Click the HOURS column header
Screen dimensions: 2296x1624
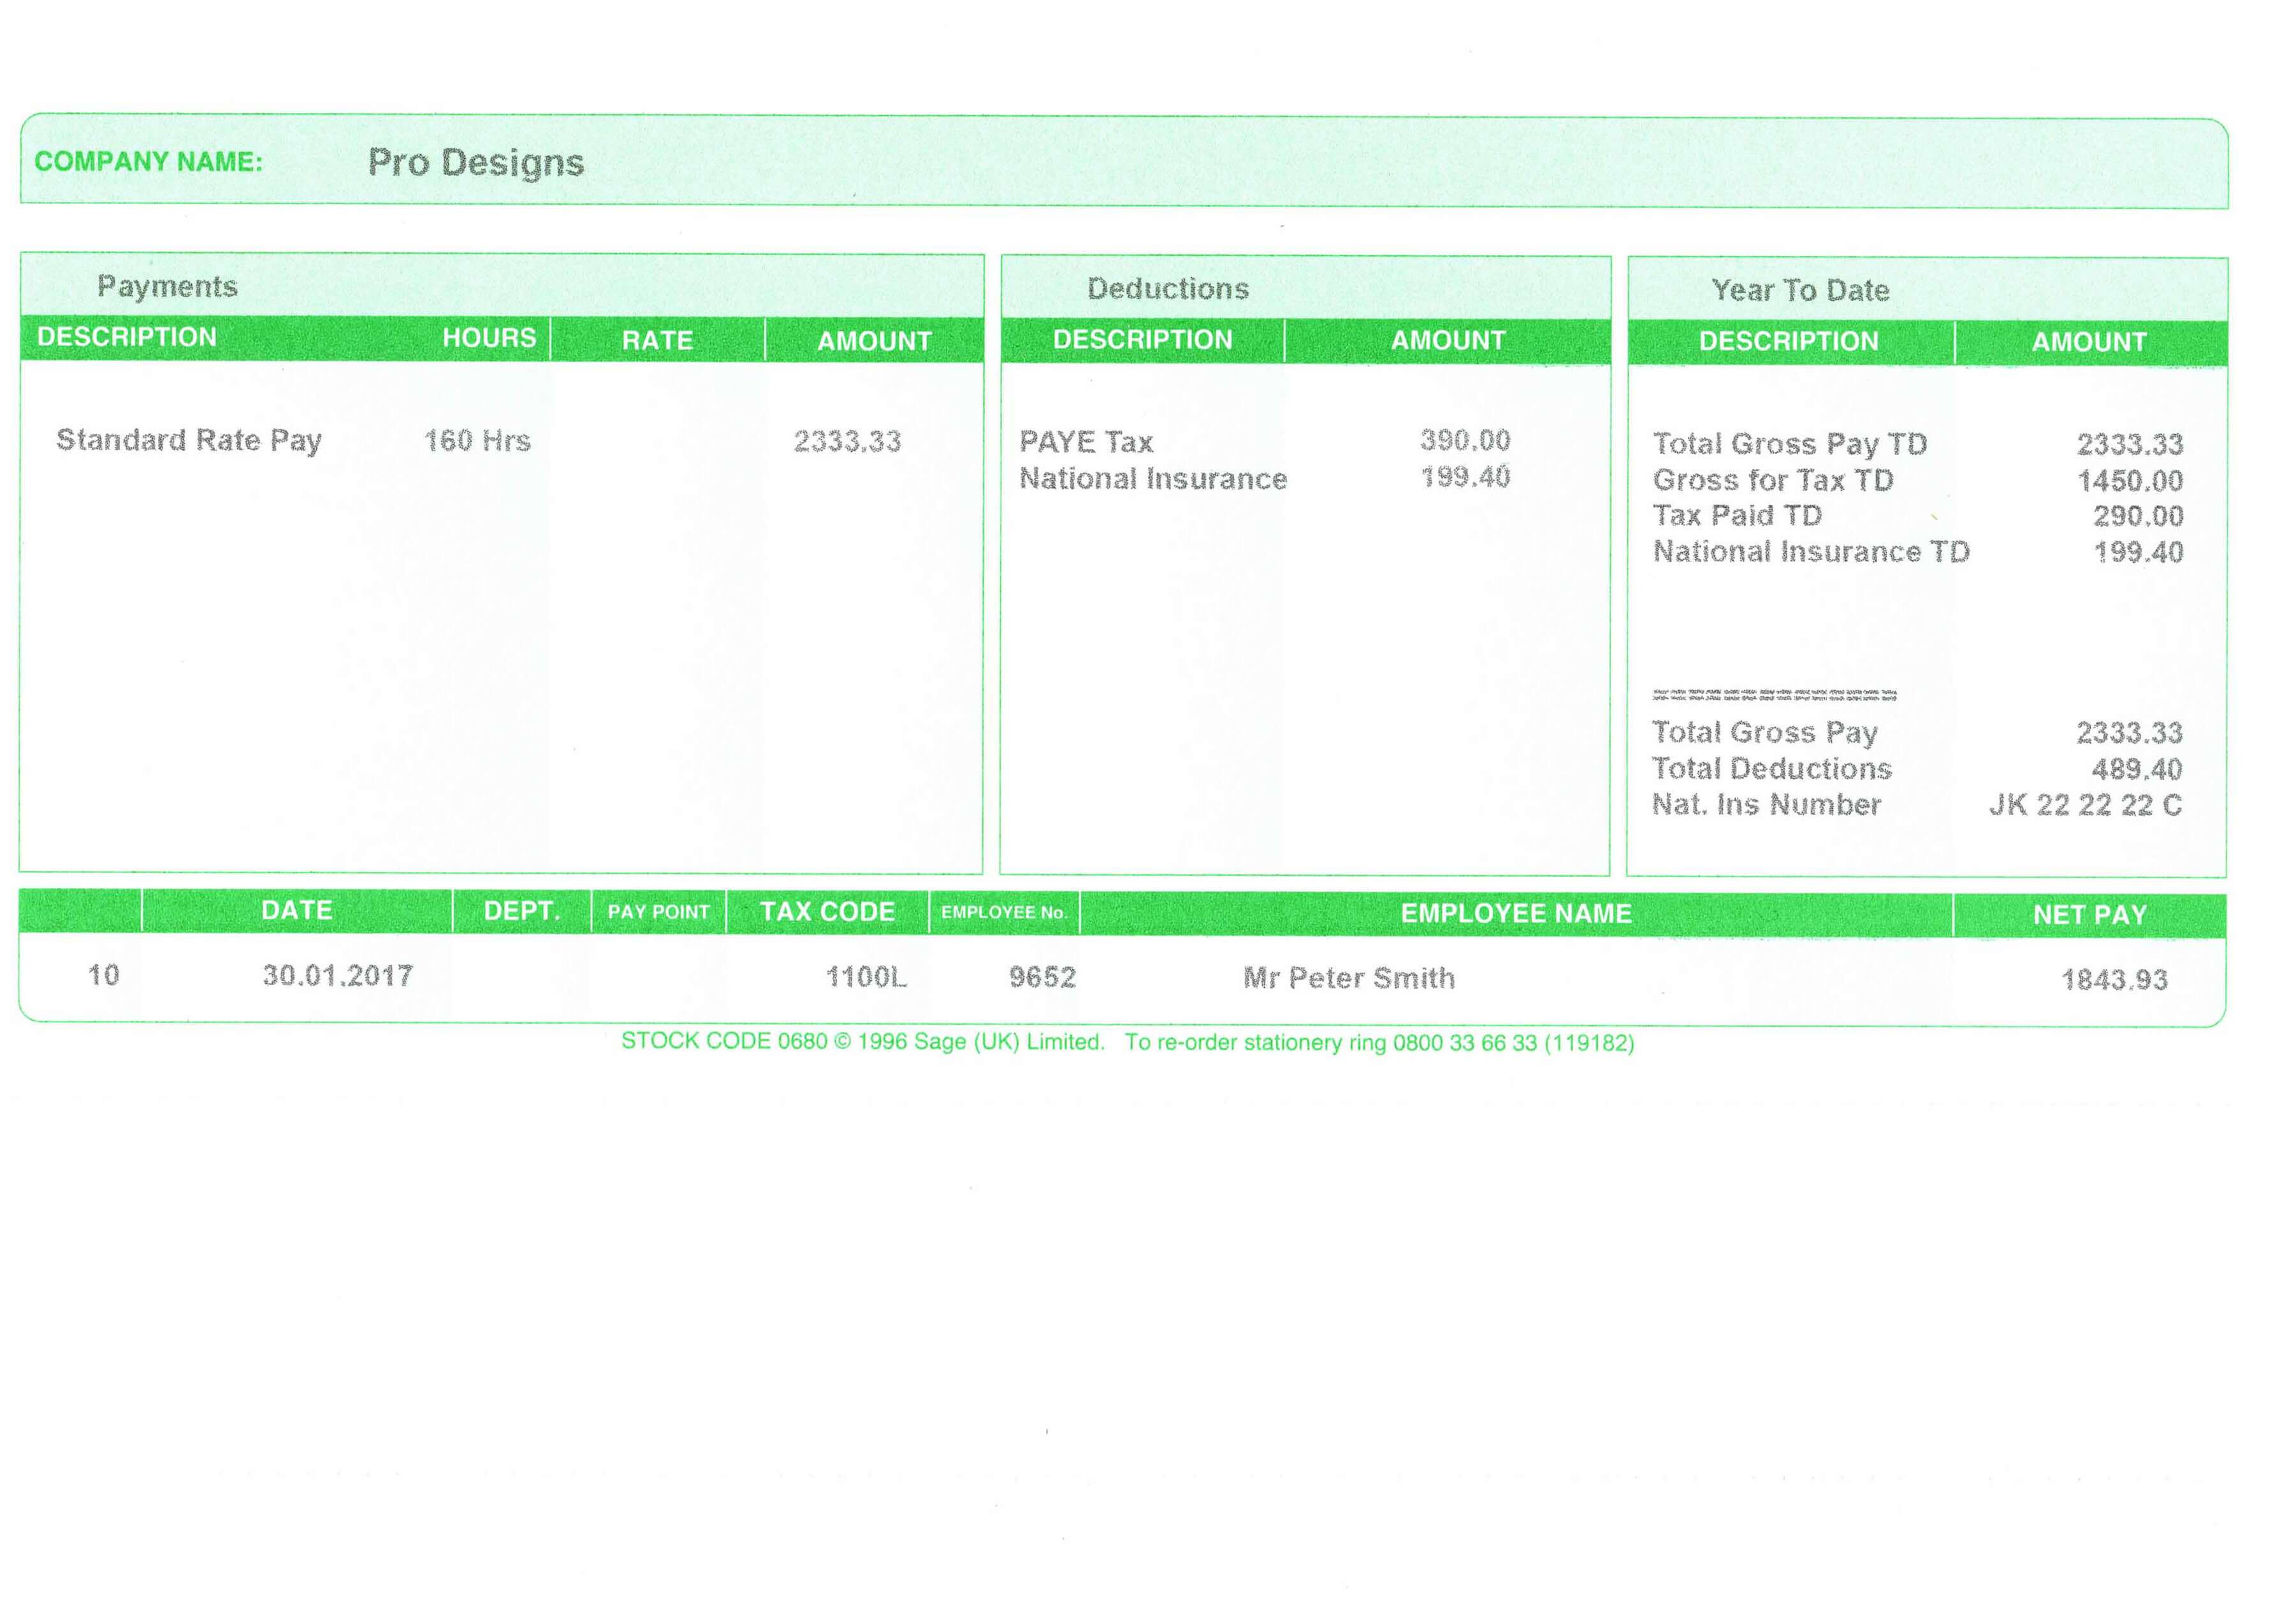tap(489, 338)
